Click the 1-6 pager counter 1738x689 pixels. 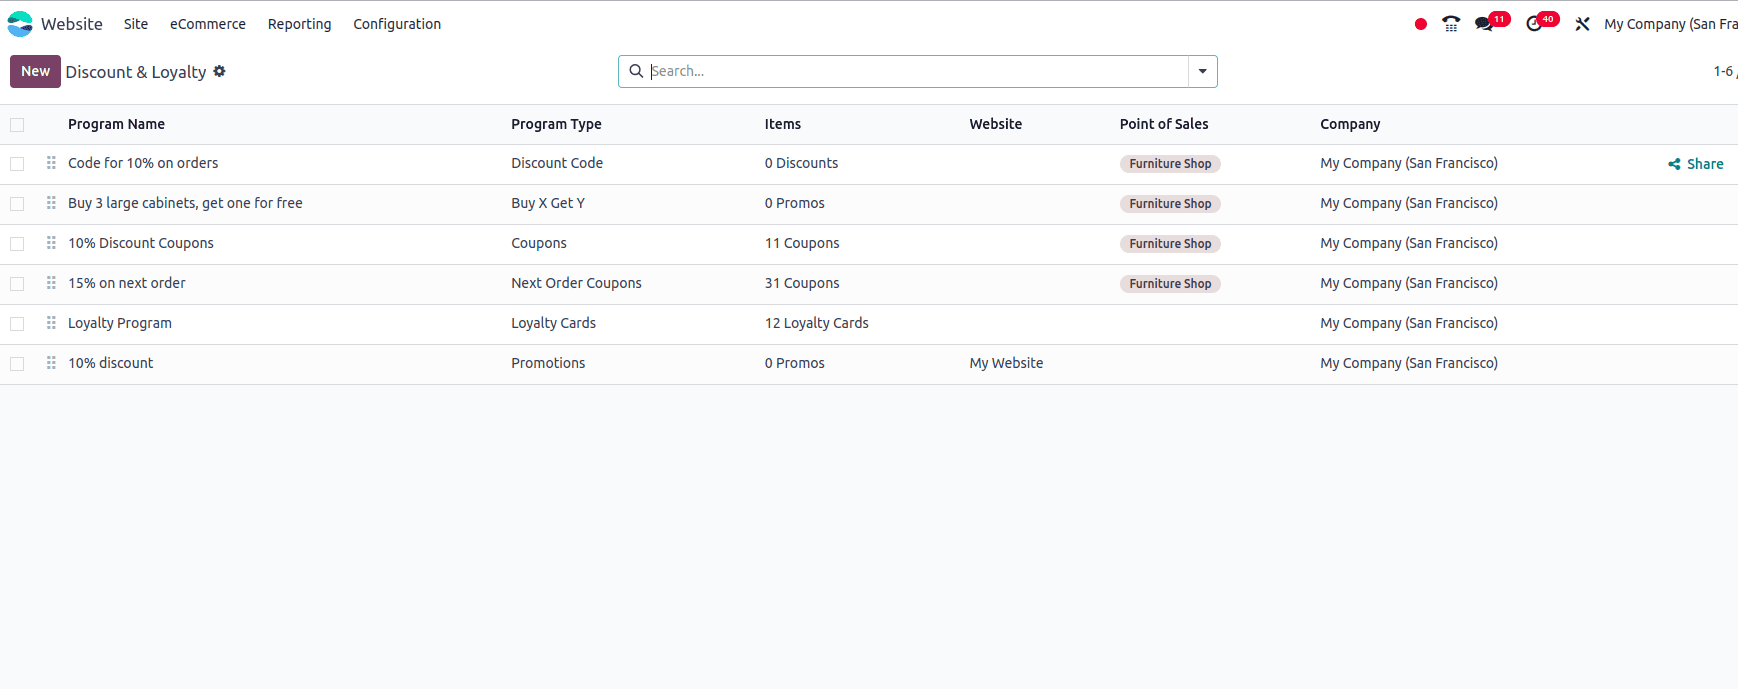1724,71
